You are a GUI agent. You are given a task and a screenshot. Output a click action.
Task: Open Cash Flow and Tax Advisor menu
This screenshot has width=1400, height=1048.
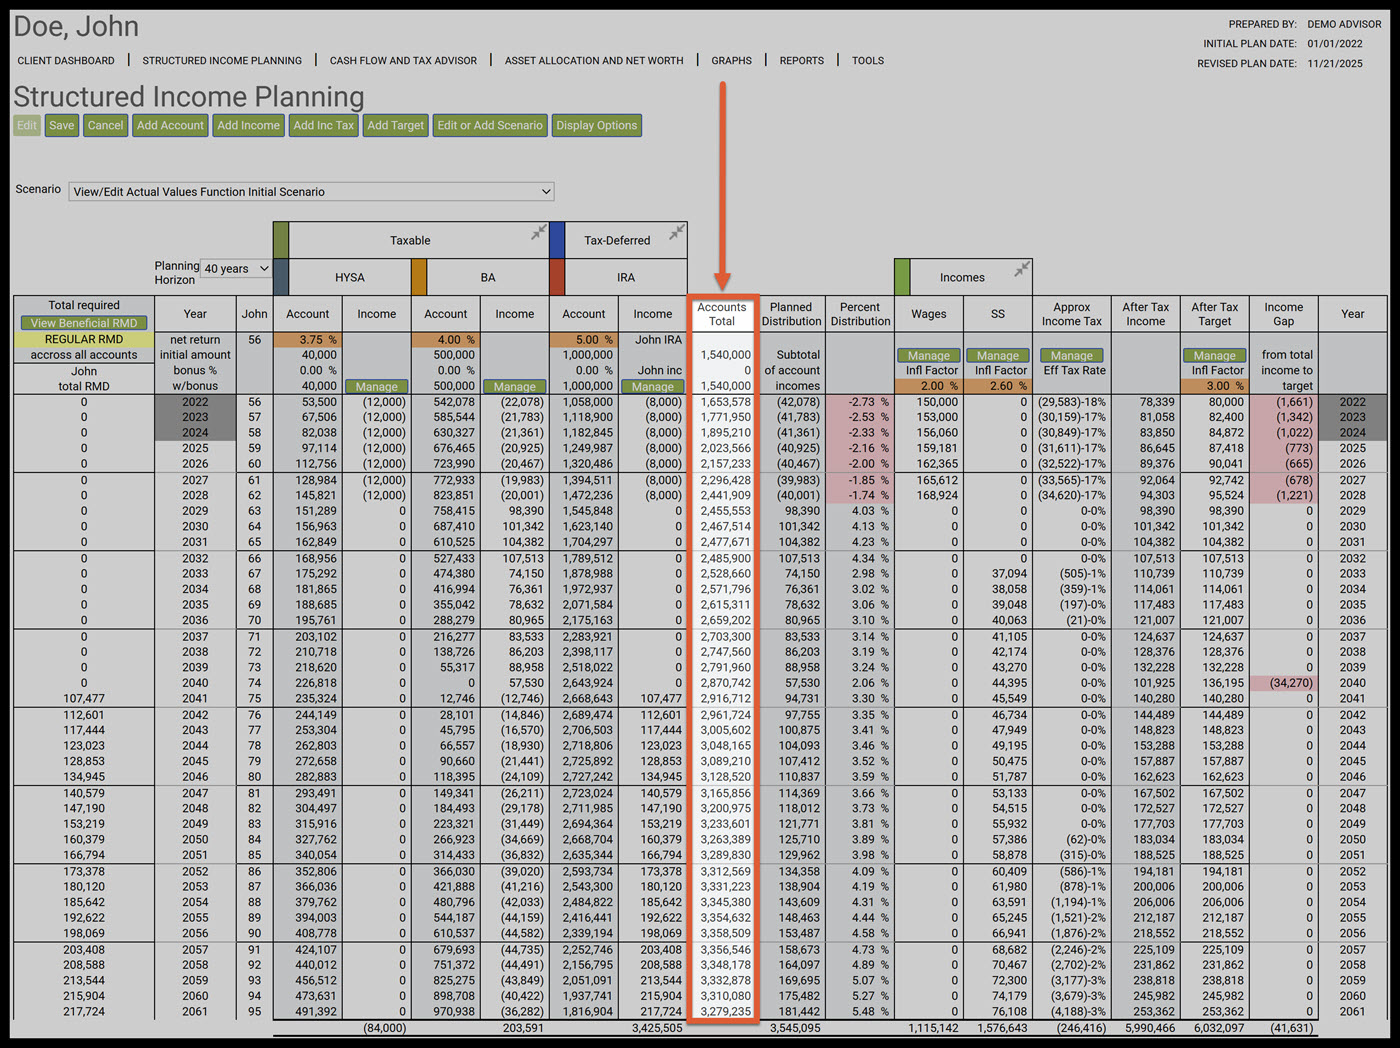tap(403, 60)
